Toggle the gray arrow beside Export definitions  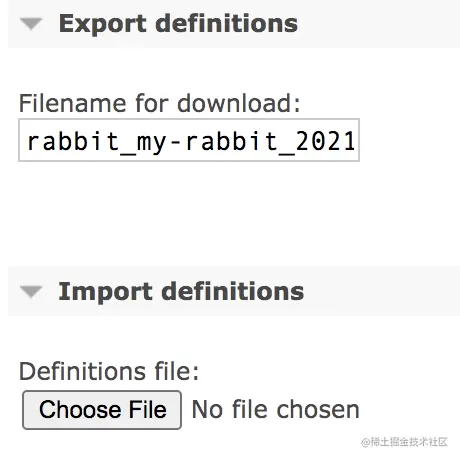click(x=31, y=24)
